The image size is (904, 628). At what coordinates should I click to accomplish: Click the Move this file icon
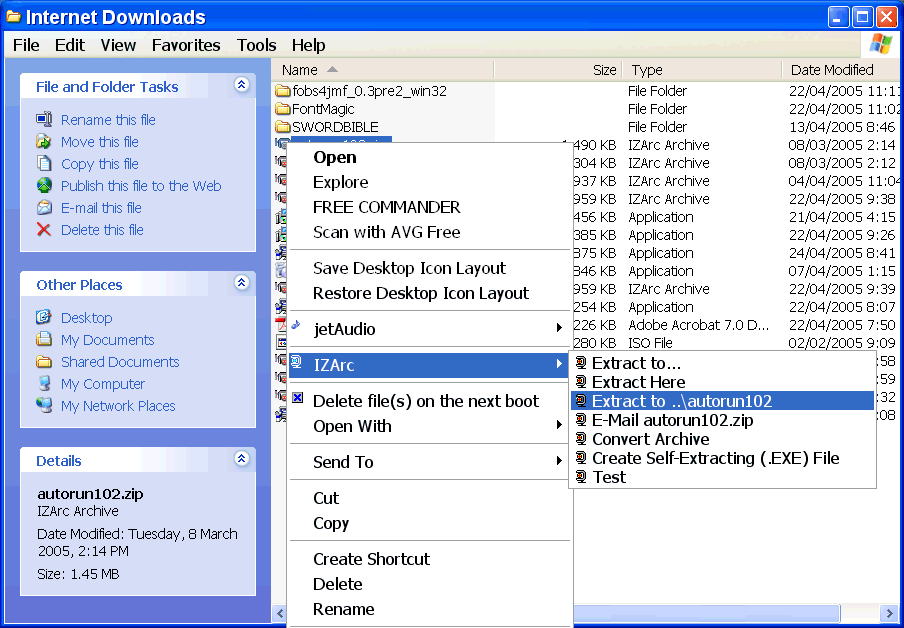(44, 141)
